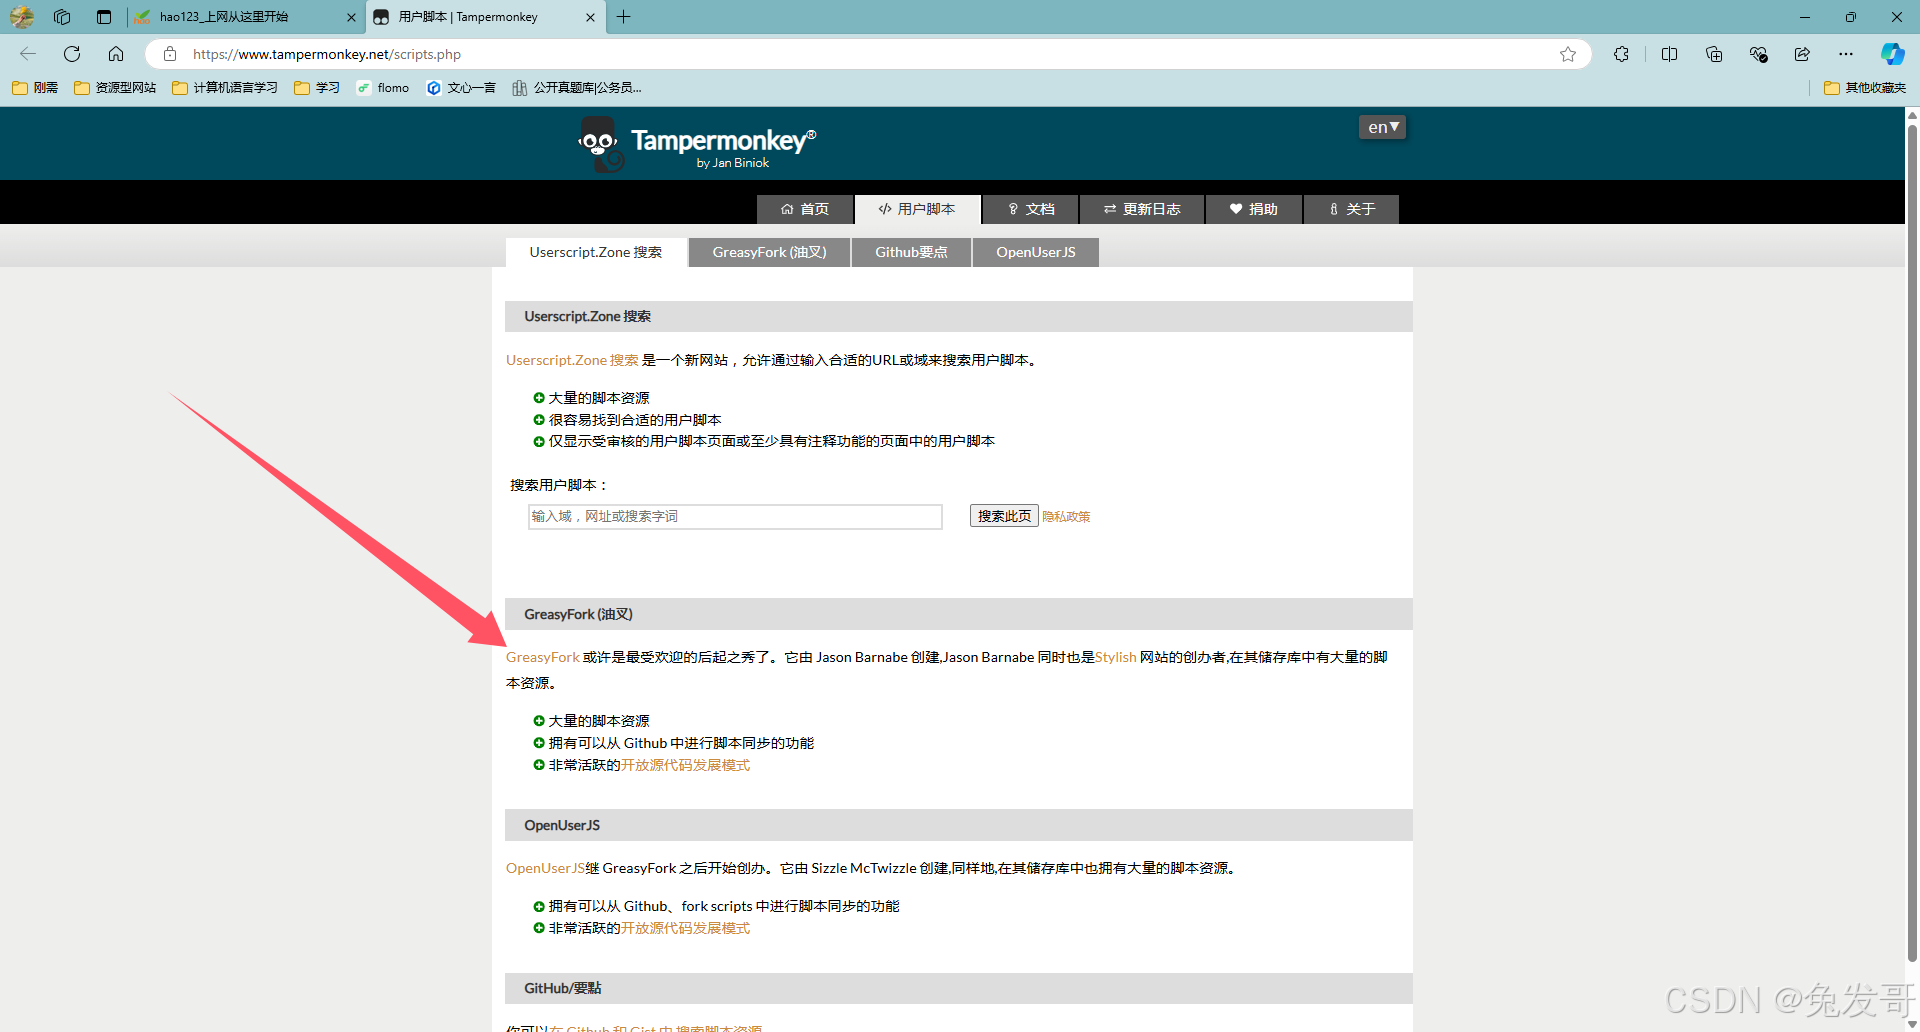1920x1032 pixels.
Task: Open GreasyFork 开放源代码发展模式 link
Action: coord(685,765)
